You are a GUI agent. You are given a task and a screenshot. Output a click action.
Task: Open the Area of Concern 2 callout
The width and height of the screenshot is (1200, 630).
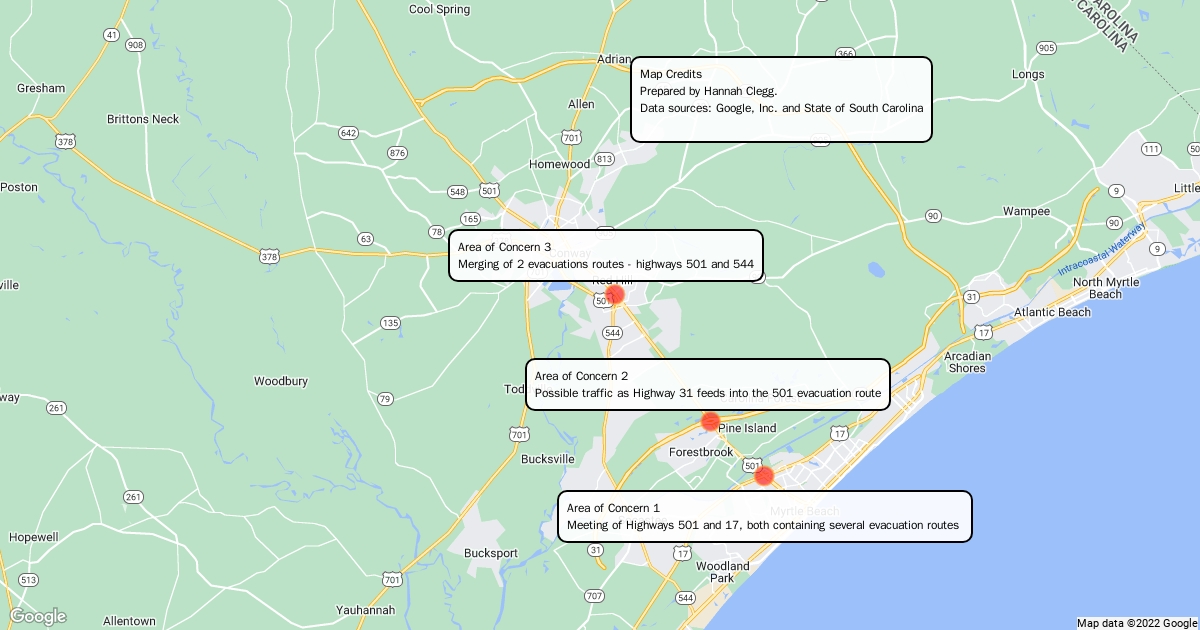(x=708, y=384)
